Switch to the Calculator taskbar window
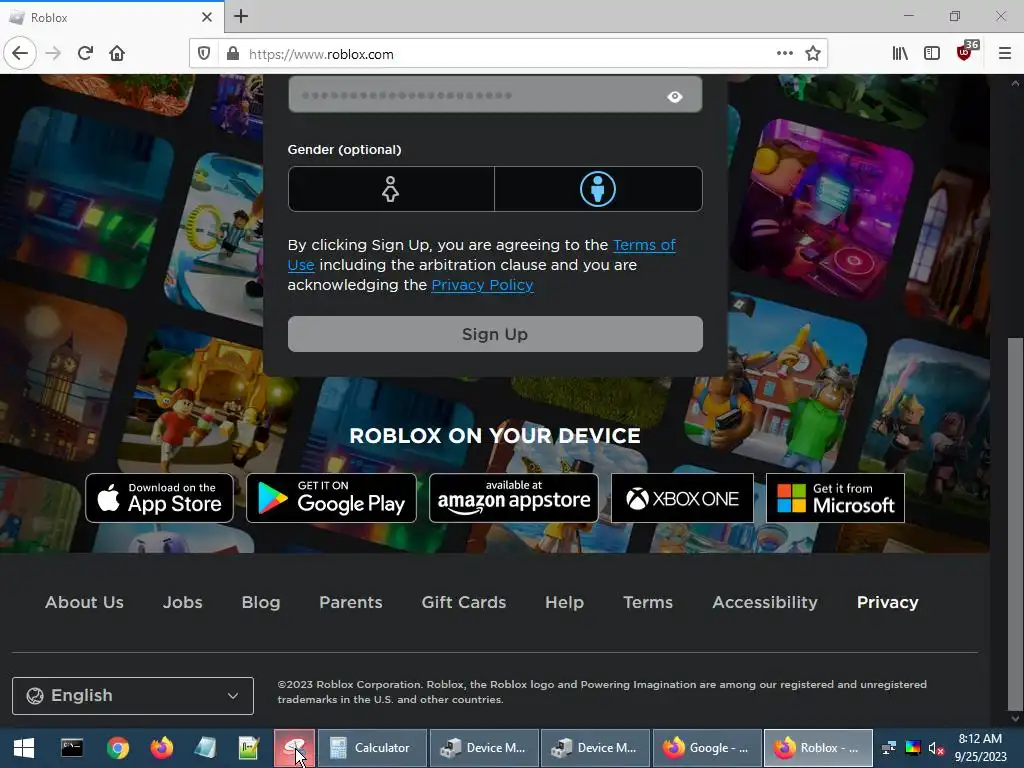The image size is (1024, 768). 372,748
